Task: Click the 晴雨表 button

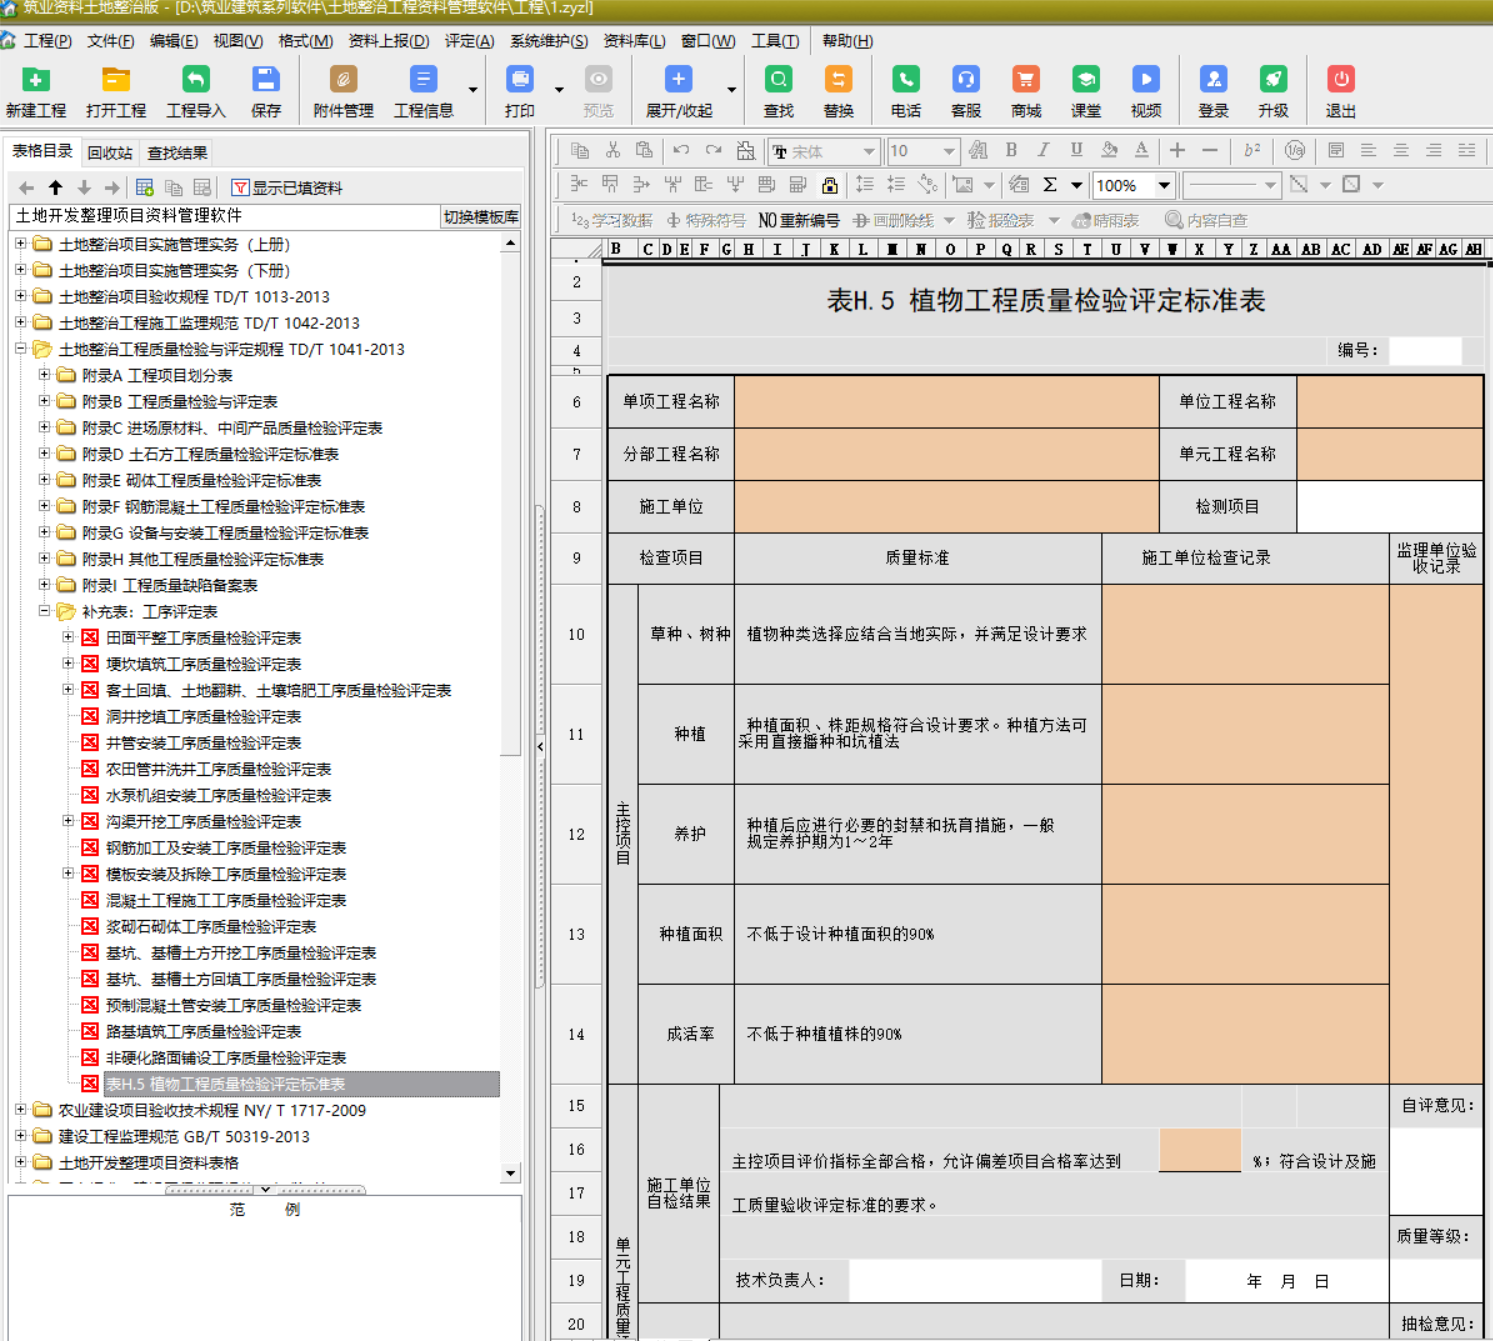Action: point(1105,220)
